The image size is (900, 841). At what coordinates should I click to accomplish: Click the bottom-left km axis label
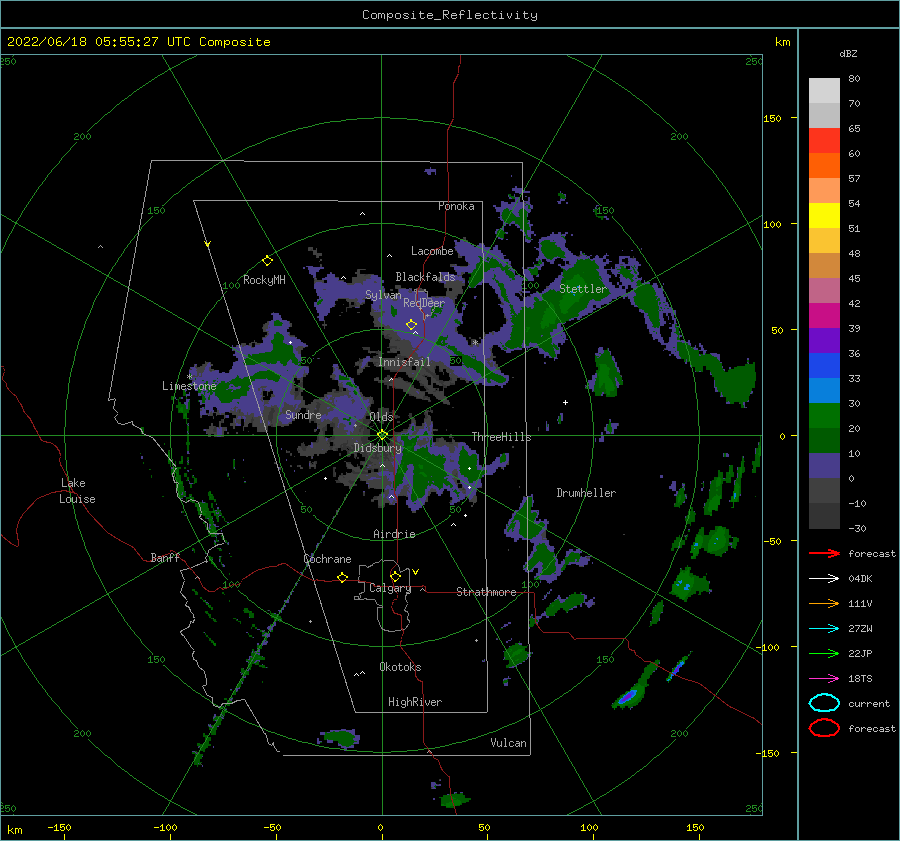(15, 830)
